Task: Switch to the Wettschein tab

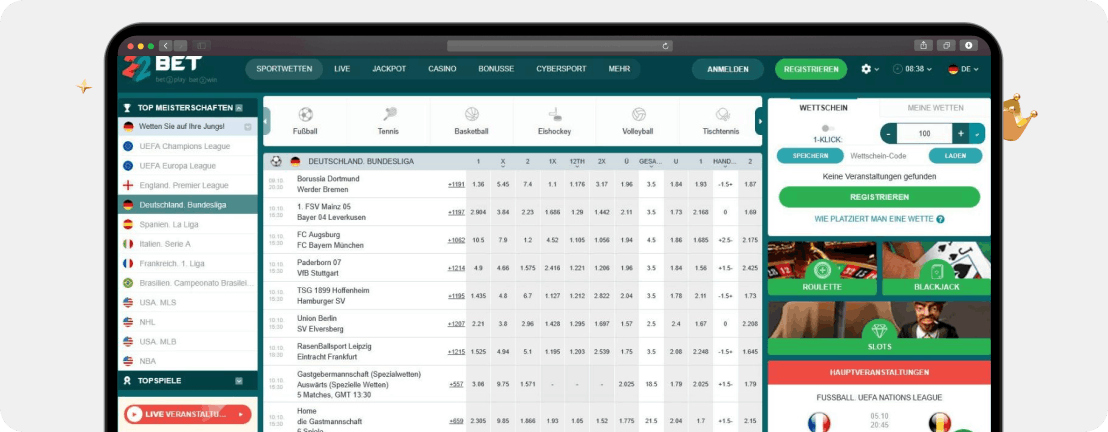Action: pyautogui.click(x=823, y=107)
